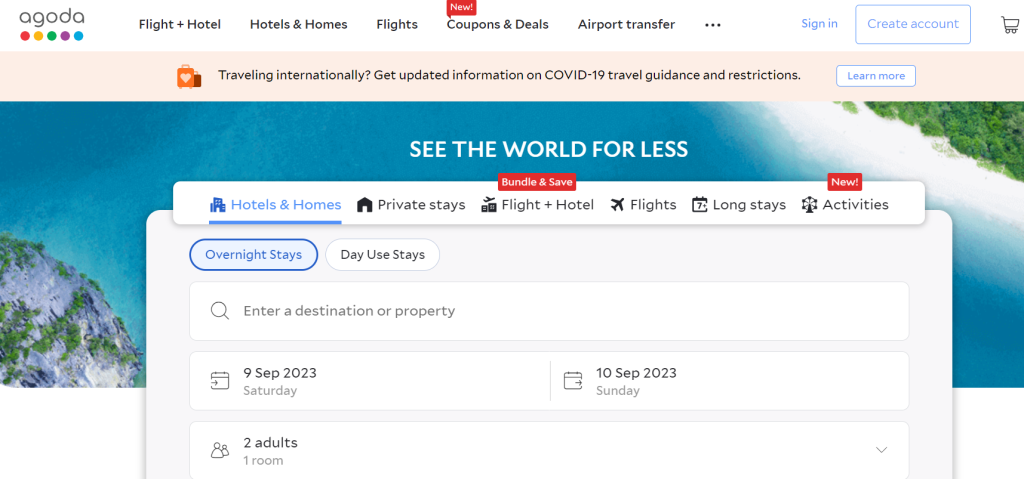Screen dimensions: 1024x479
Task: Open the 10 Sep 2023 check-out date picker
Action: pos(636,380)
